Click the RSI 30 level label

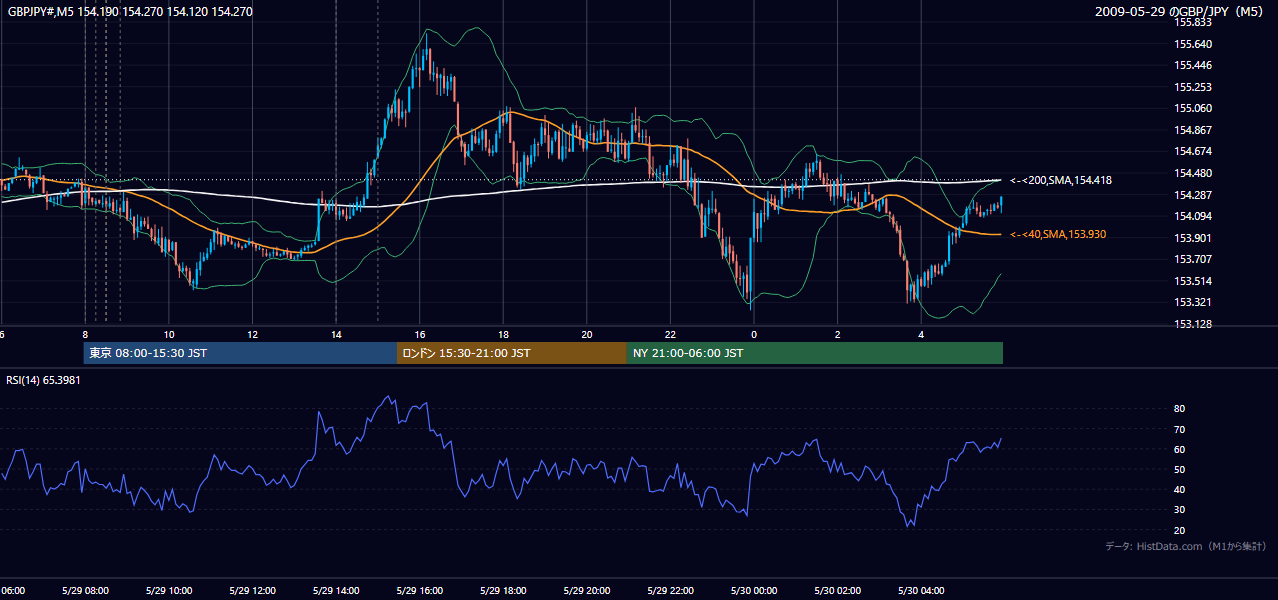tap(1180, 509)
